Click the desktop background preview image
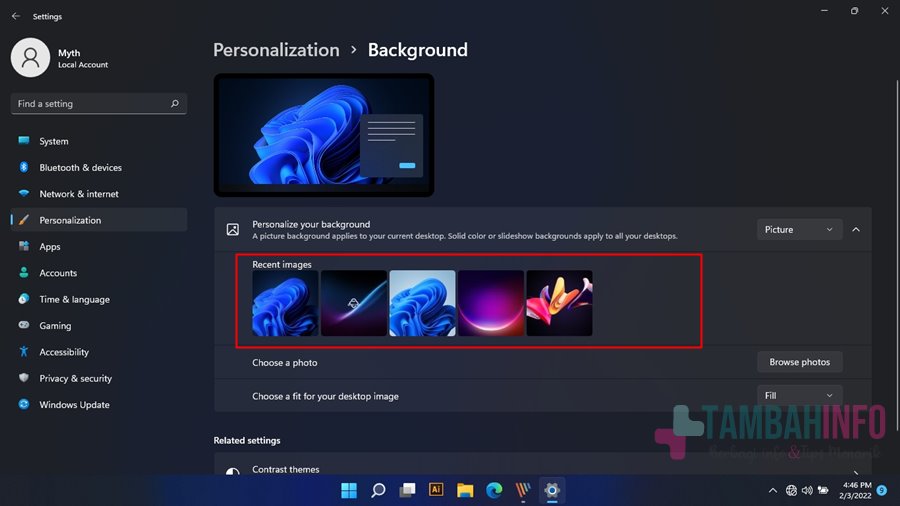 [x=324, y=135]
